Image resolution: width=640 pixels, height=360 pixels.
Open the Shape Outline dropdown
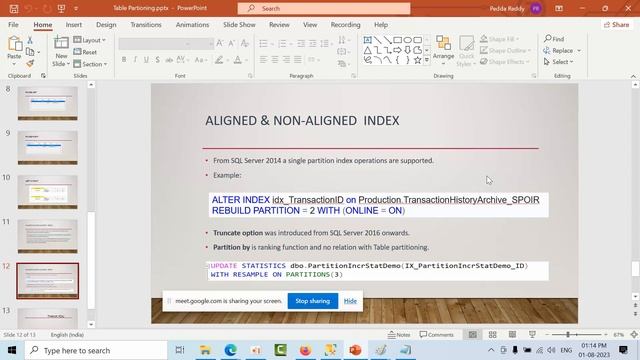(505, 50)
